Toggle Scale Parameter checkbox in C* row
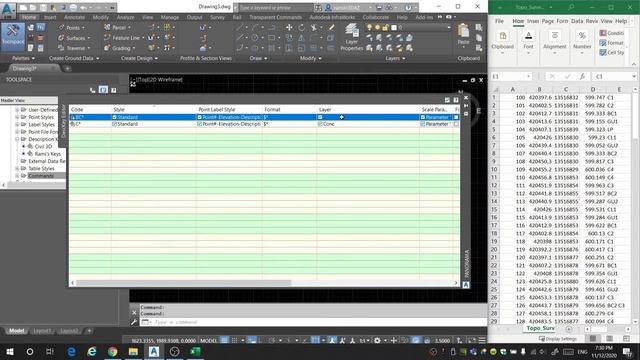640x360 pixels. (x=423, y=124)
